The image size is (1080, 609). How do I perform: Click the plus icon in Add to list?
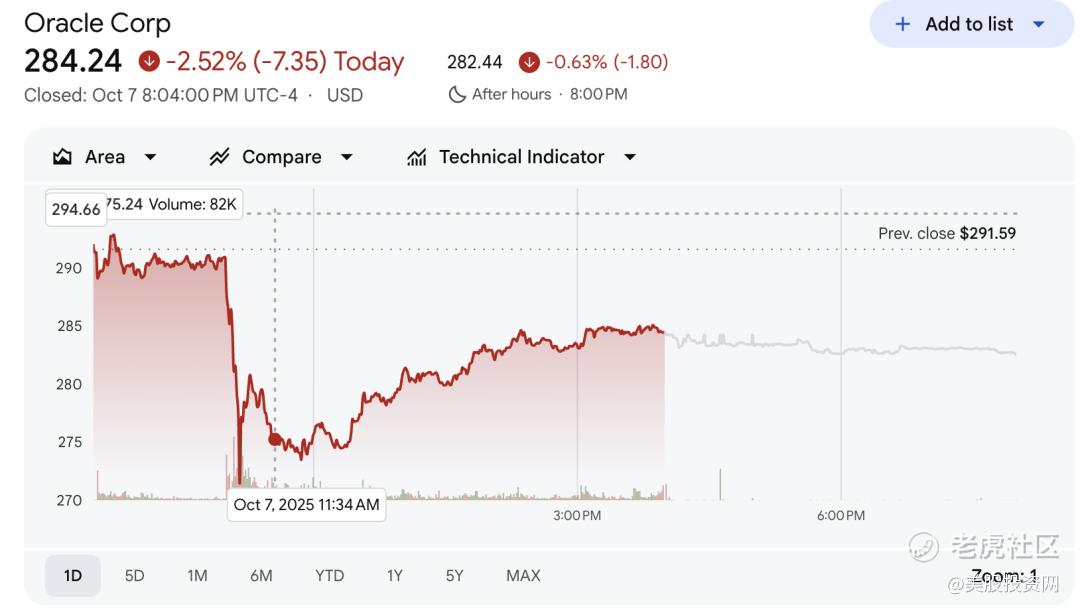pyautogui.click(x=902, y=24)
